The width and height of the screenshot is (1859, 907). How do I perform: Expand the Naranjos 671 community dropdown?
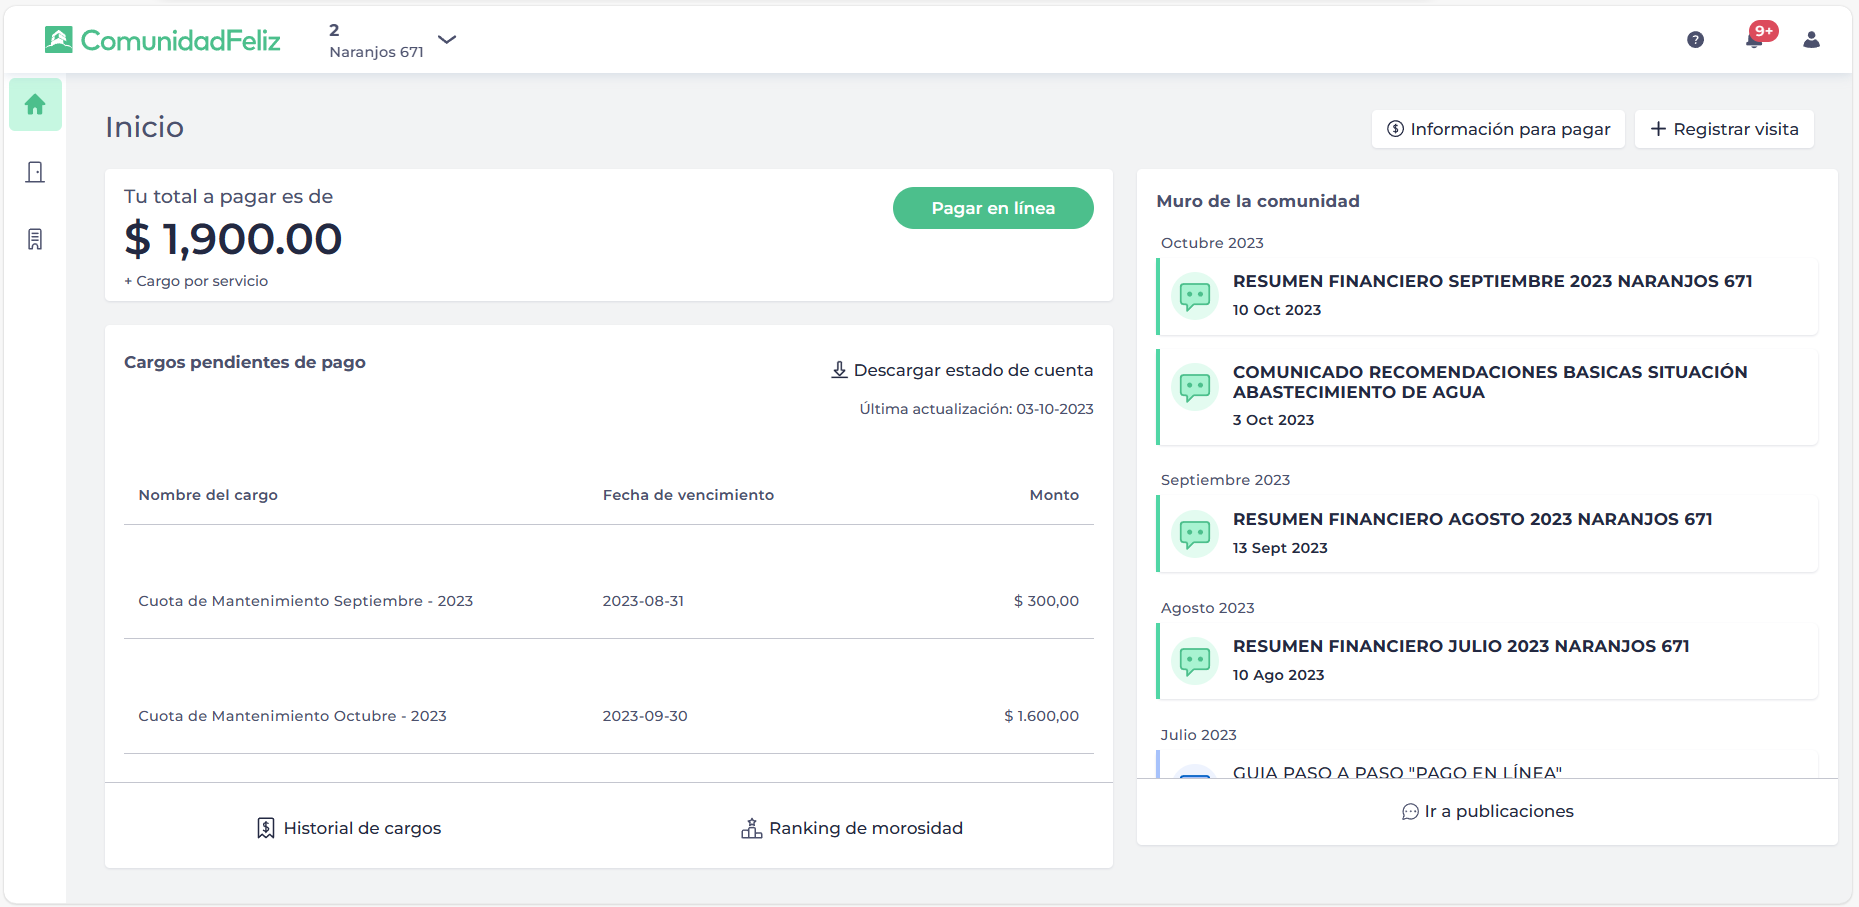(x=447, y=40)
